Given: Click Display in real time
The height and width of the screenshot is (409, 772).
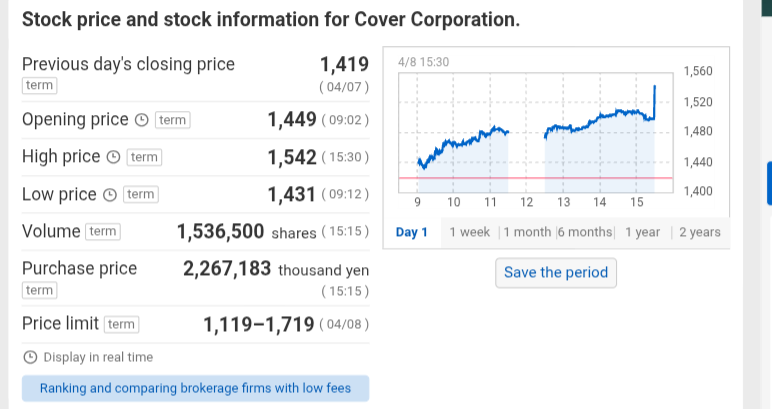Looking at the screenshot, I should (98, 357).
